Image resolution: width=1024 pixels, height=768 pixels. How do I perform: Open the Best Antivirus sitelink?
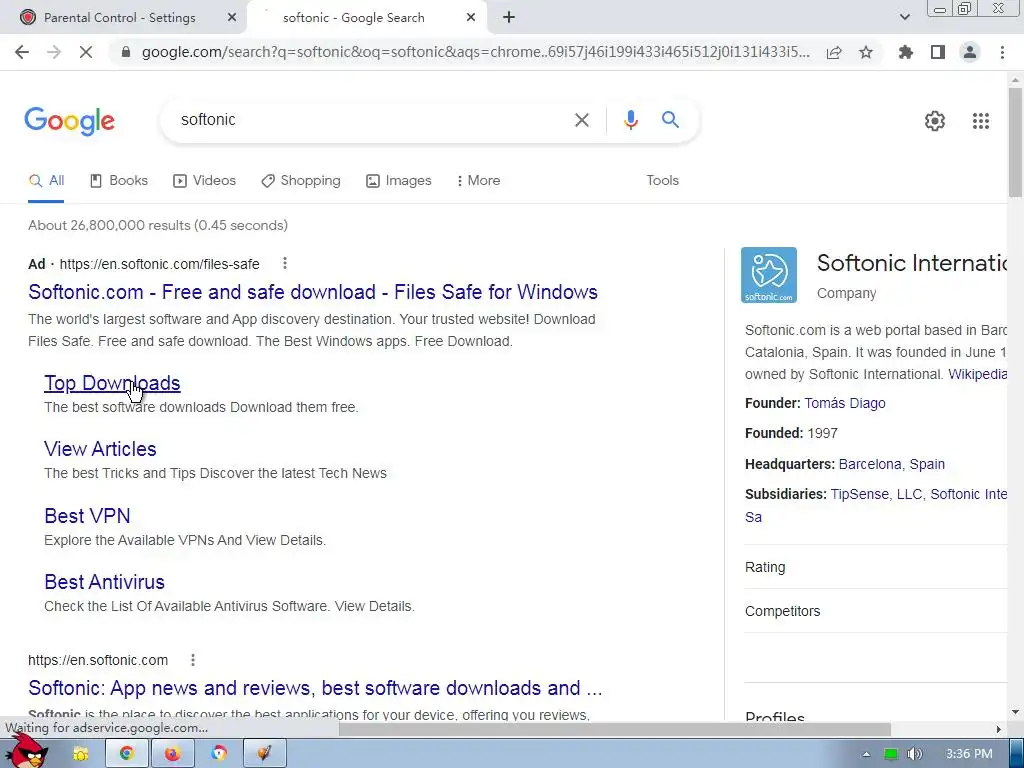(x=104, y=582)
